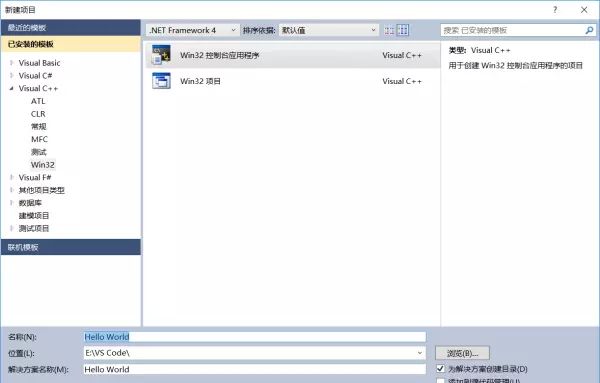Toggle 为解决方案创建目录 checkbox
The image size is (600, 383).
tap(440, 368)
